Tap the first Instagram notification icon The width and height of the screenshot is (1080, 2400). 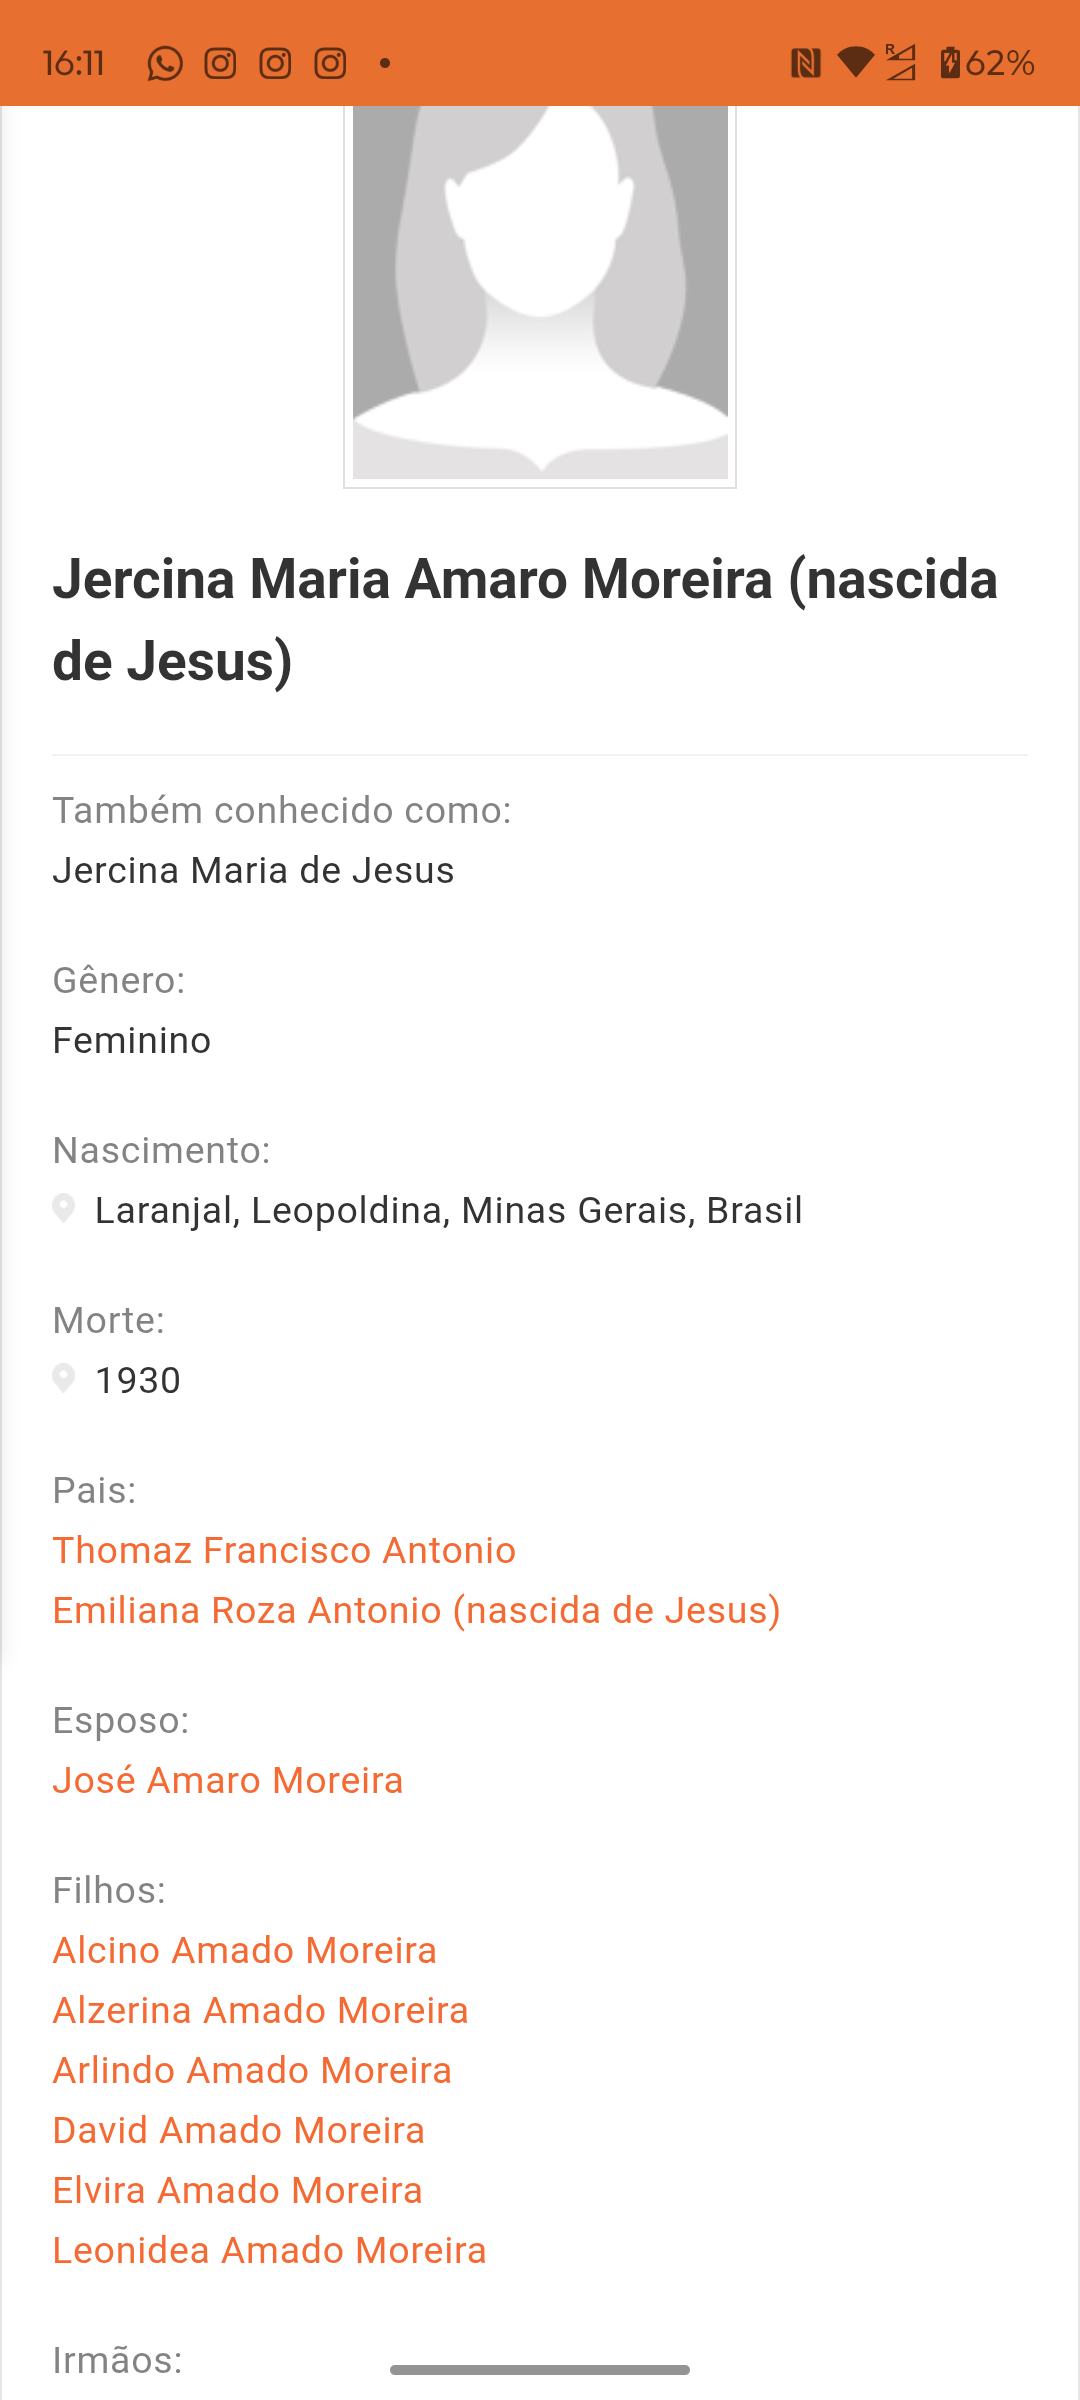tap(220, 64)
